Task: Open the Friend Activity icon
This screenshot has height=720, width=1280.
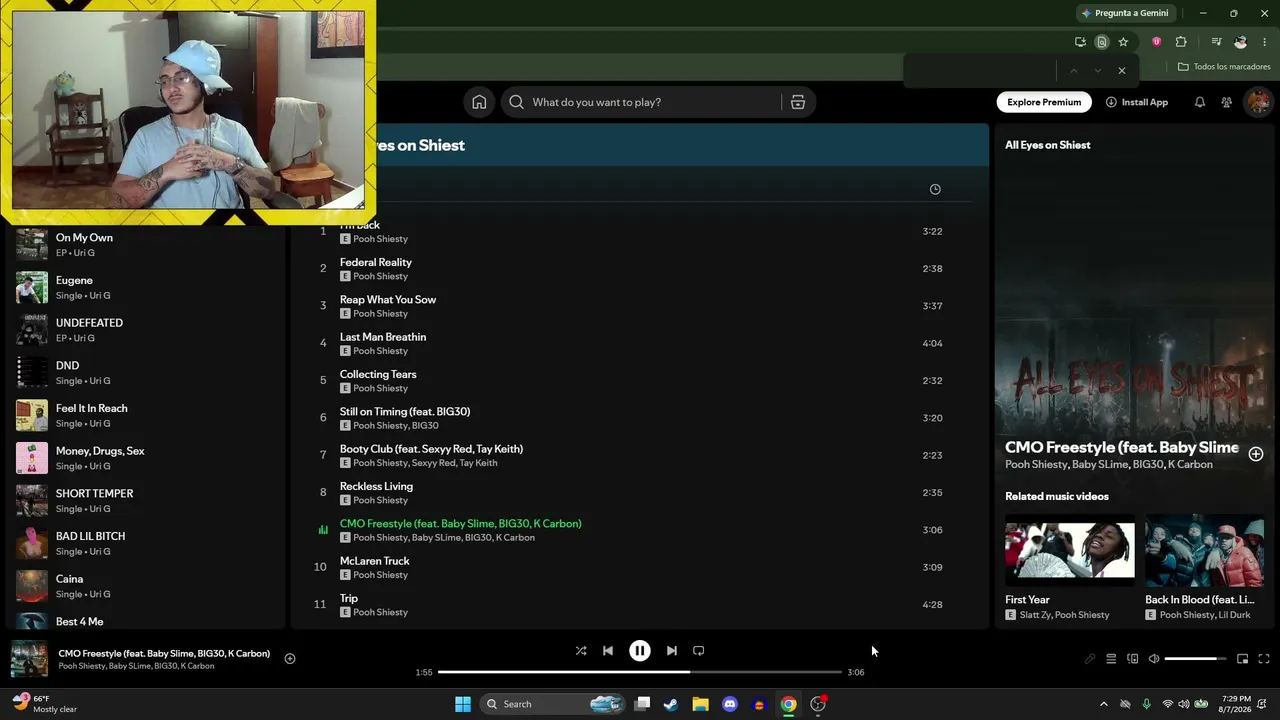Action: pyautogui.click(x=1227, y=102)
